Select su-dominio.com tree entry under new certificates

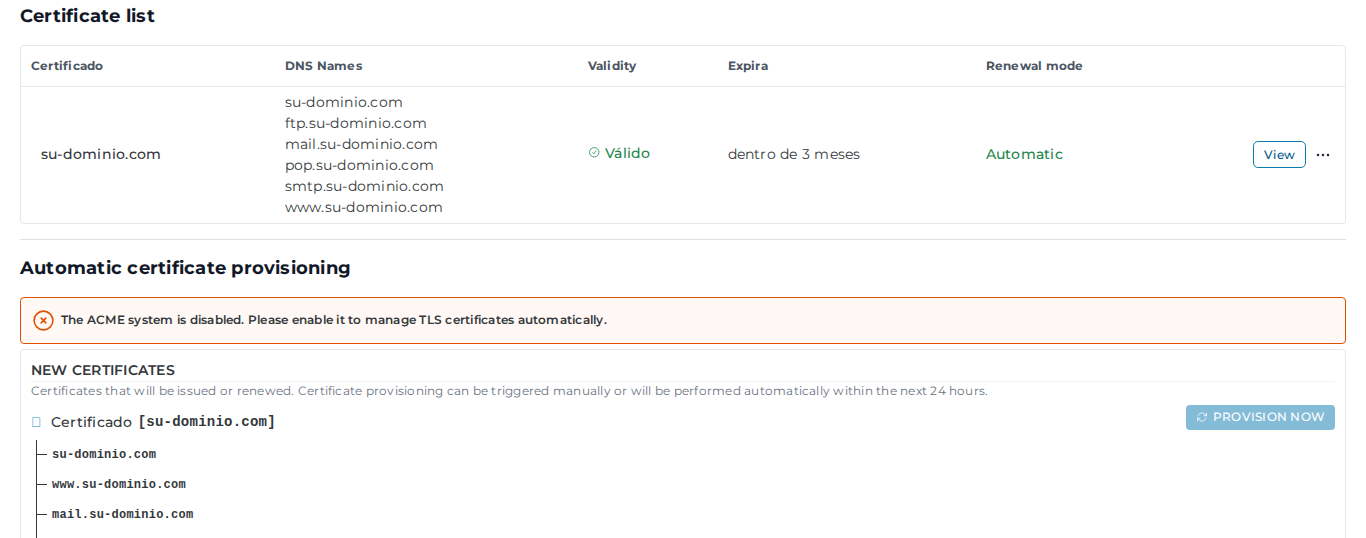point(104,454)
